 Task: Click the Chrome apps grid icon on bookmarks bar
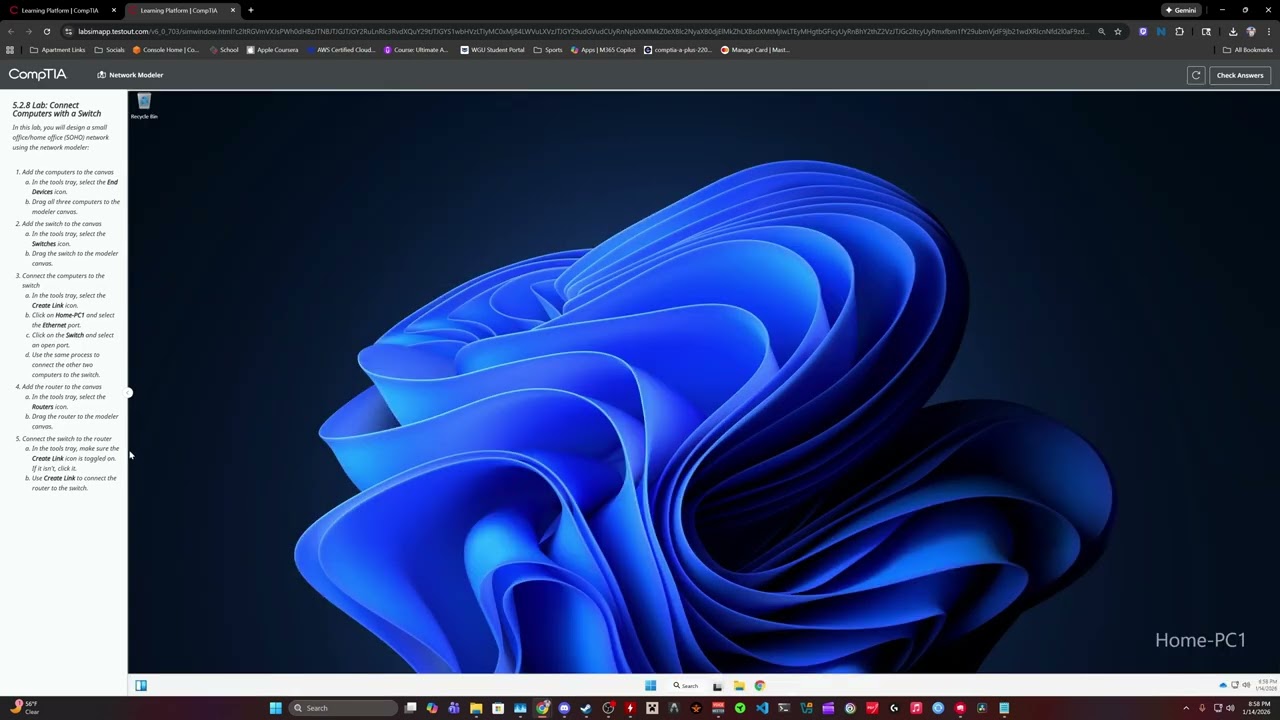click(10, 50)
